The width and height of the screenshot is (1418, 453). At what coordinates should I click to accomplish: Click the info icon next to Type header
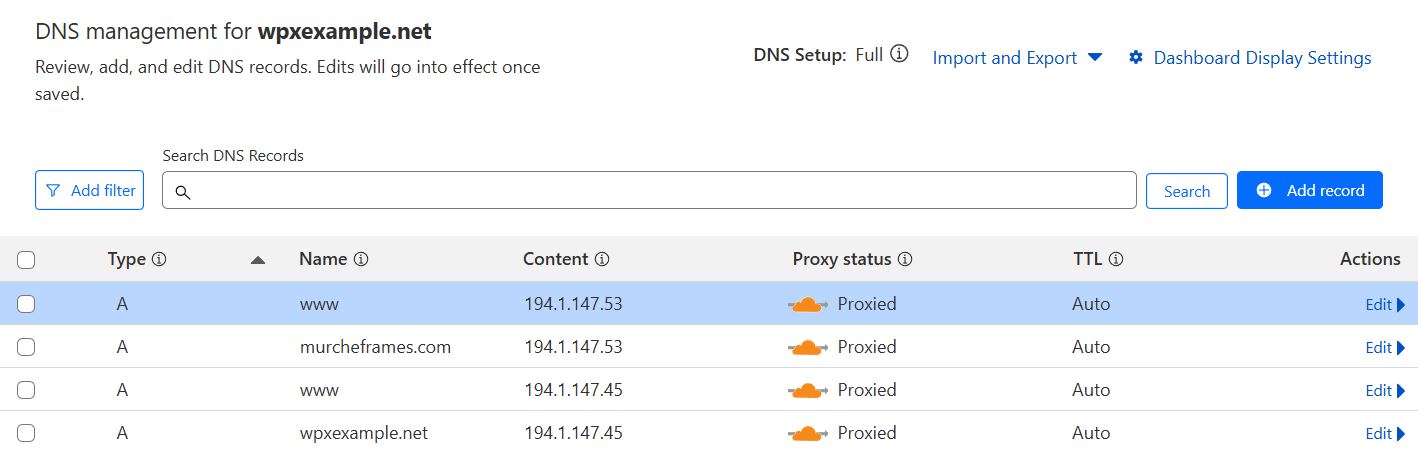tap(159, 259)
